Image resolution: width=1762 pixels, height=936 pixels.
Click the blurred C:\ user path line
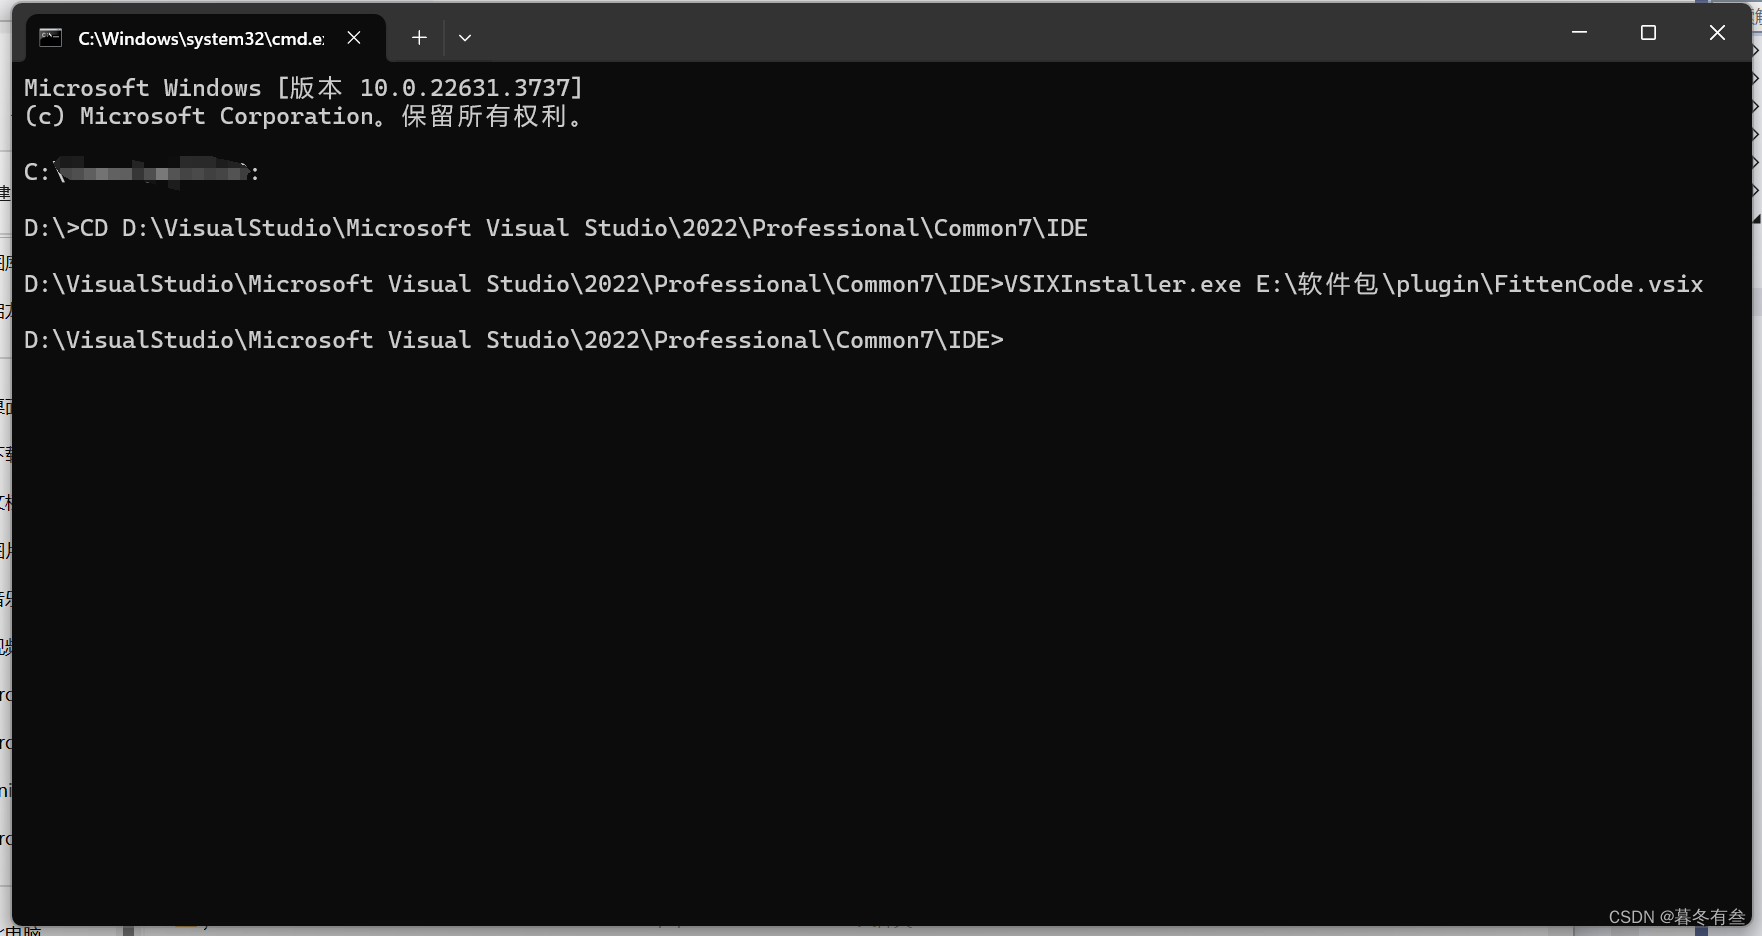point(142,172)
